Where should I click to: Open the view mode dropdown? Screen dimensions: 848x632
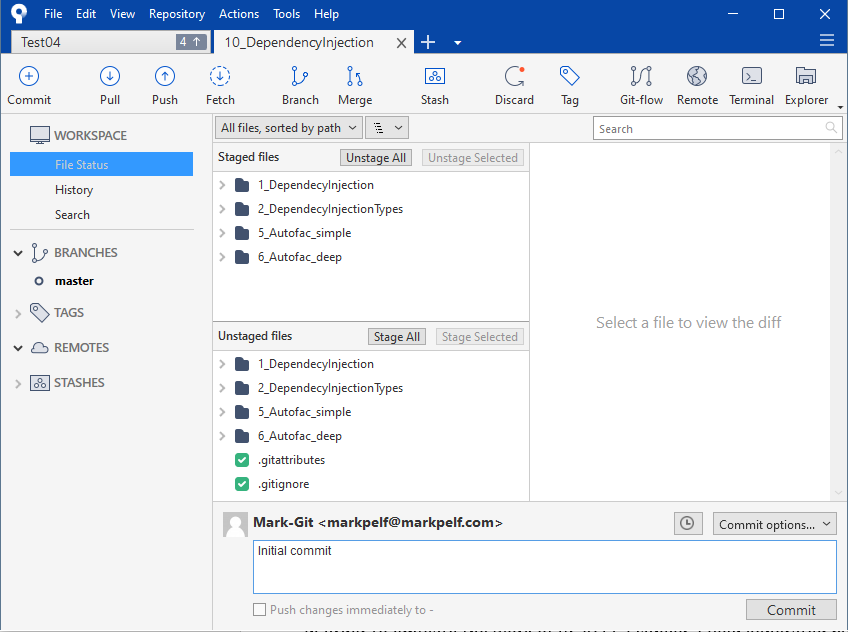click(x=387, y=128)
